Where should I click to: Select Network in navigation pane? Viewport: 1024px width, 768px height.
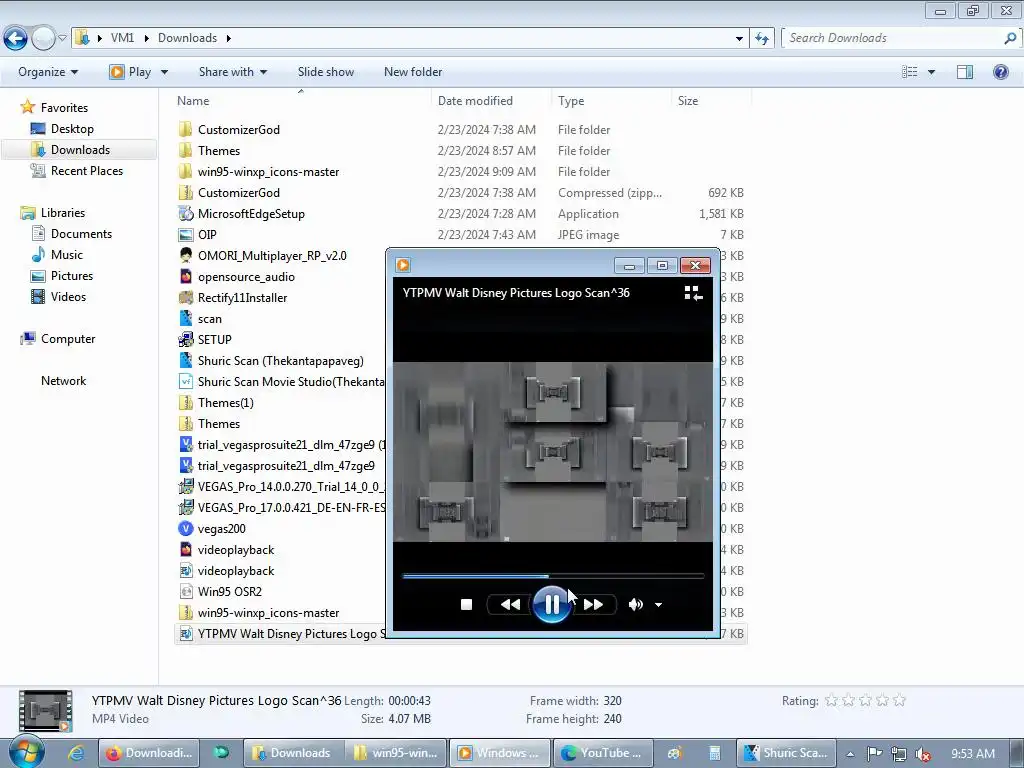[x=63, y=381]
